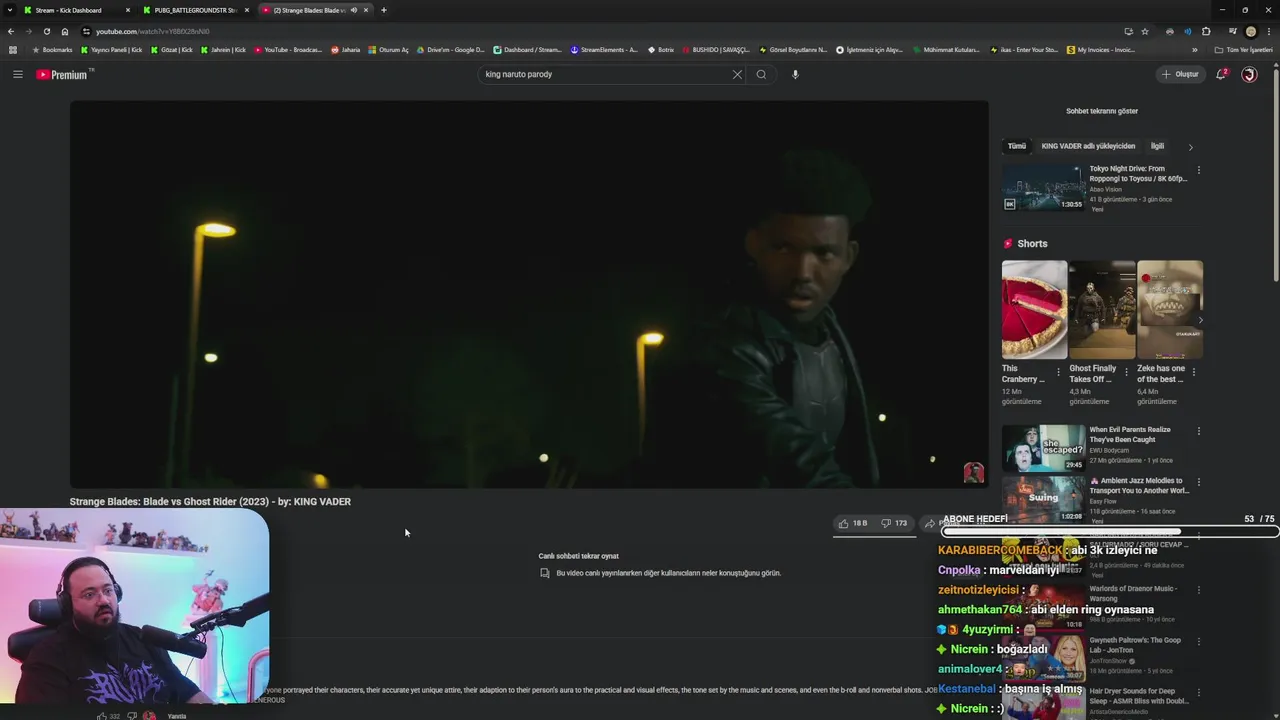
Task: Open the Botrix bookmark
Action: (x=661, y=50)
